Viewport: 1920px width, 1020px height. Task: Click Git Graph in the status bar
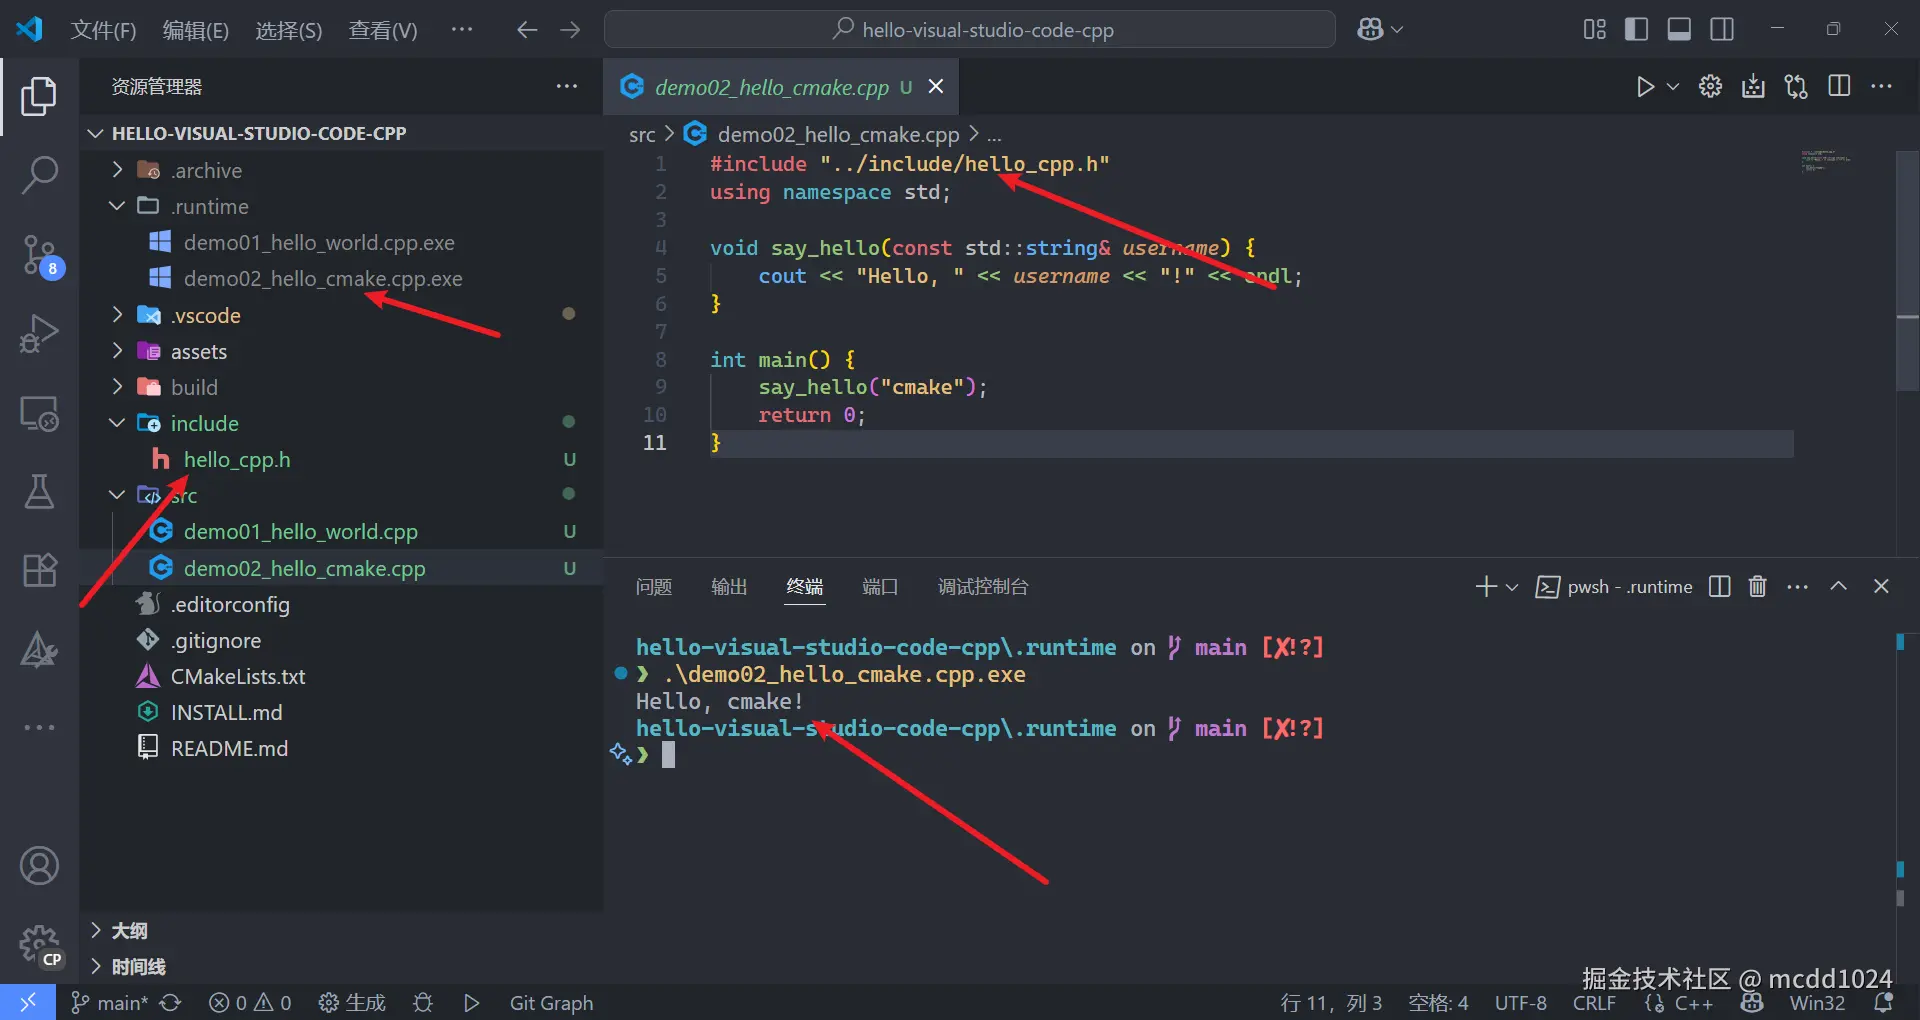coord(551,1003)
